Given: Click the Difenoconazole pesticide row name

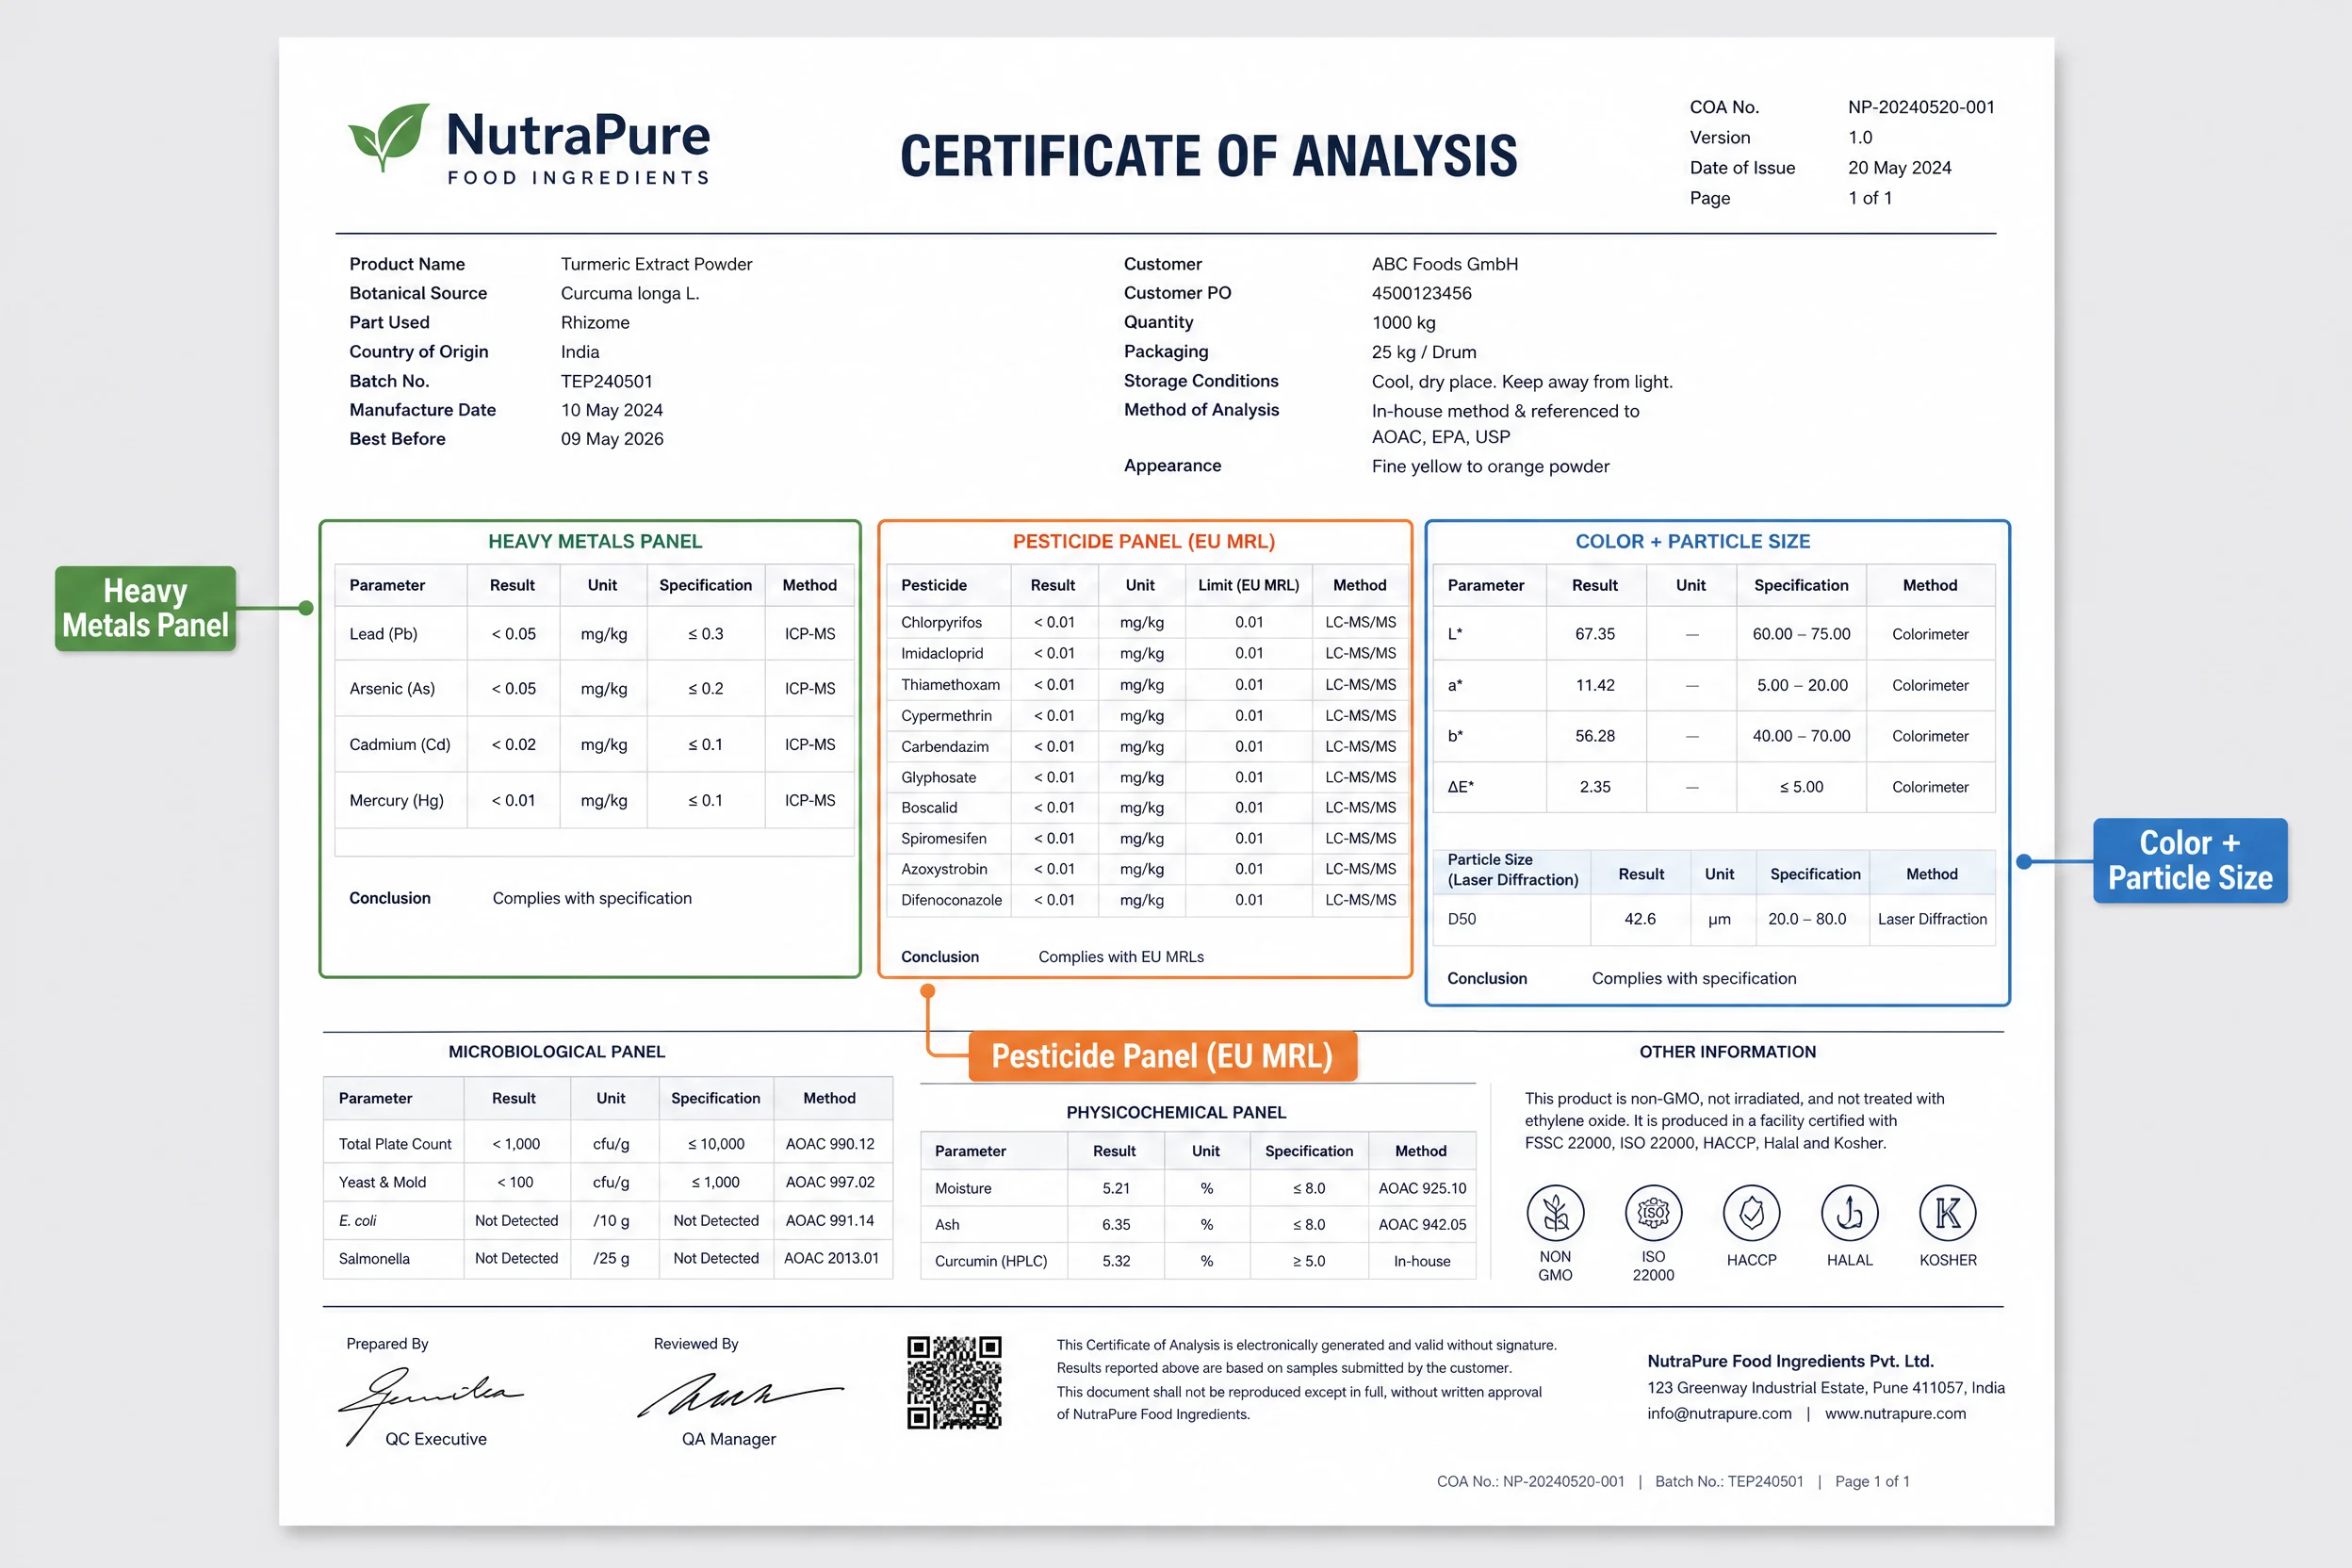Looking at the screenshot, I should [951, 900].
